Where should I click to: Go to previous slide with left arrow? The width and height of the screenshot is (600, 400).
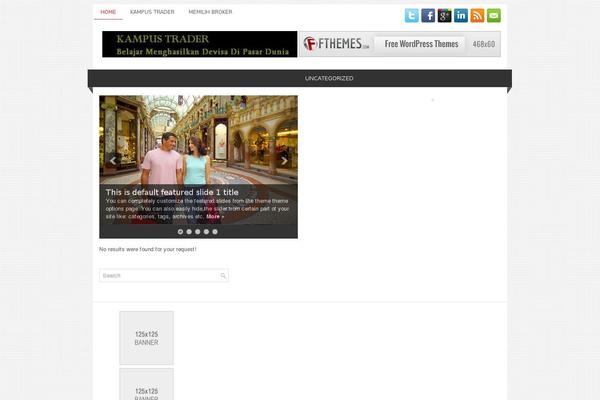pos(112,161)
